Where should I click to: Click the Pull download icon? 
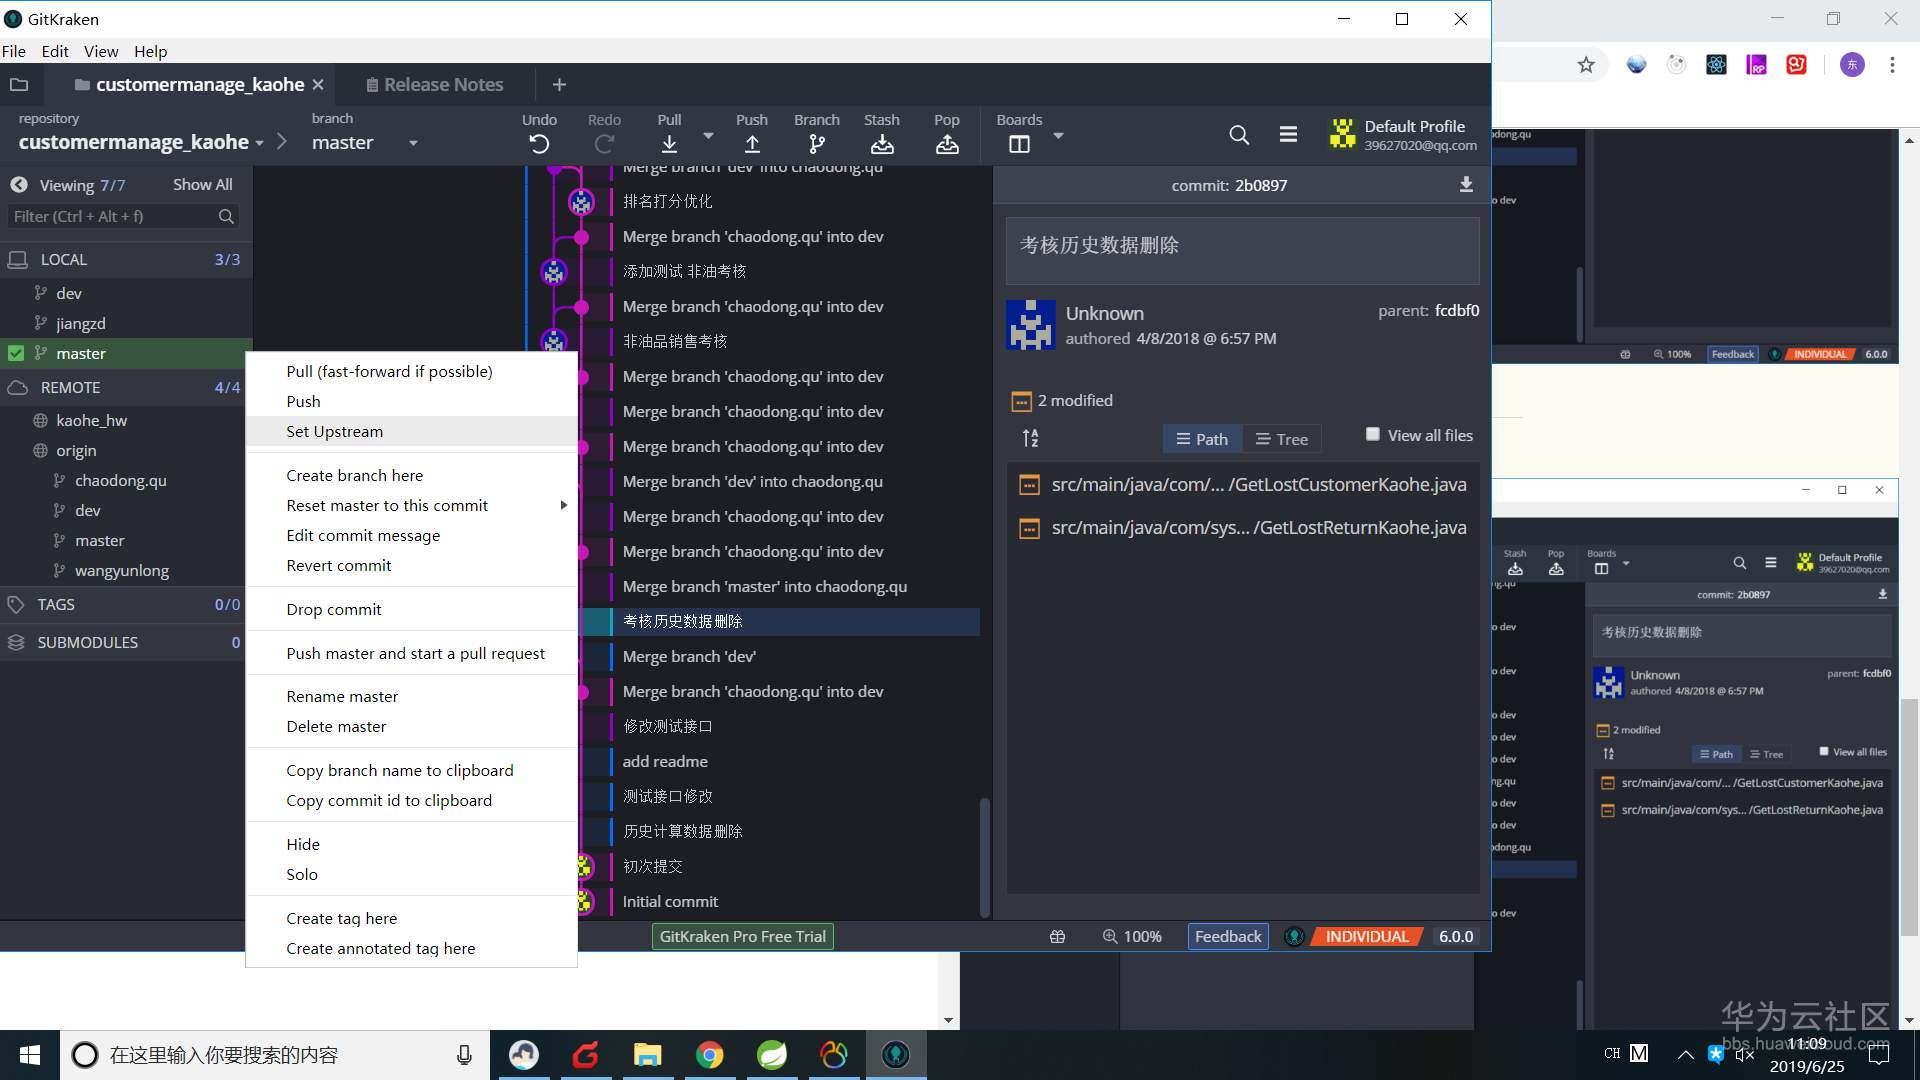pyautogui.click(x=669, y=144)
